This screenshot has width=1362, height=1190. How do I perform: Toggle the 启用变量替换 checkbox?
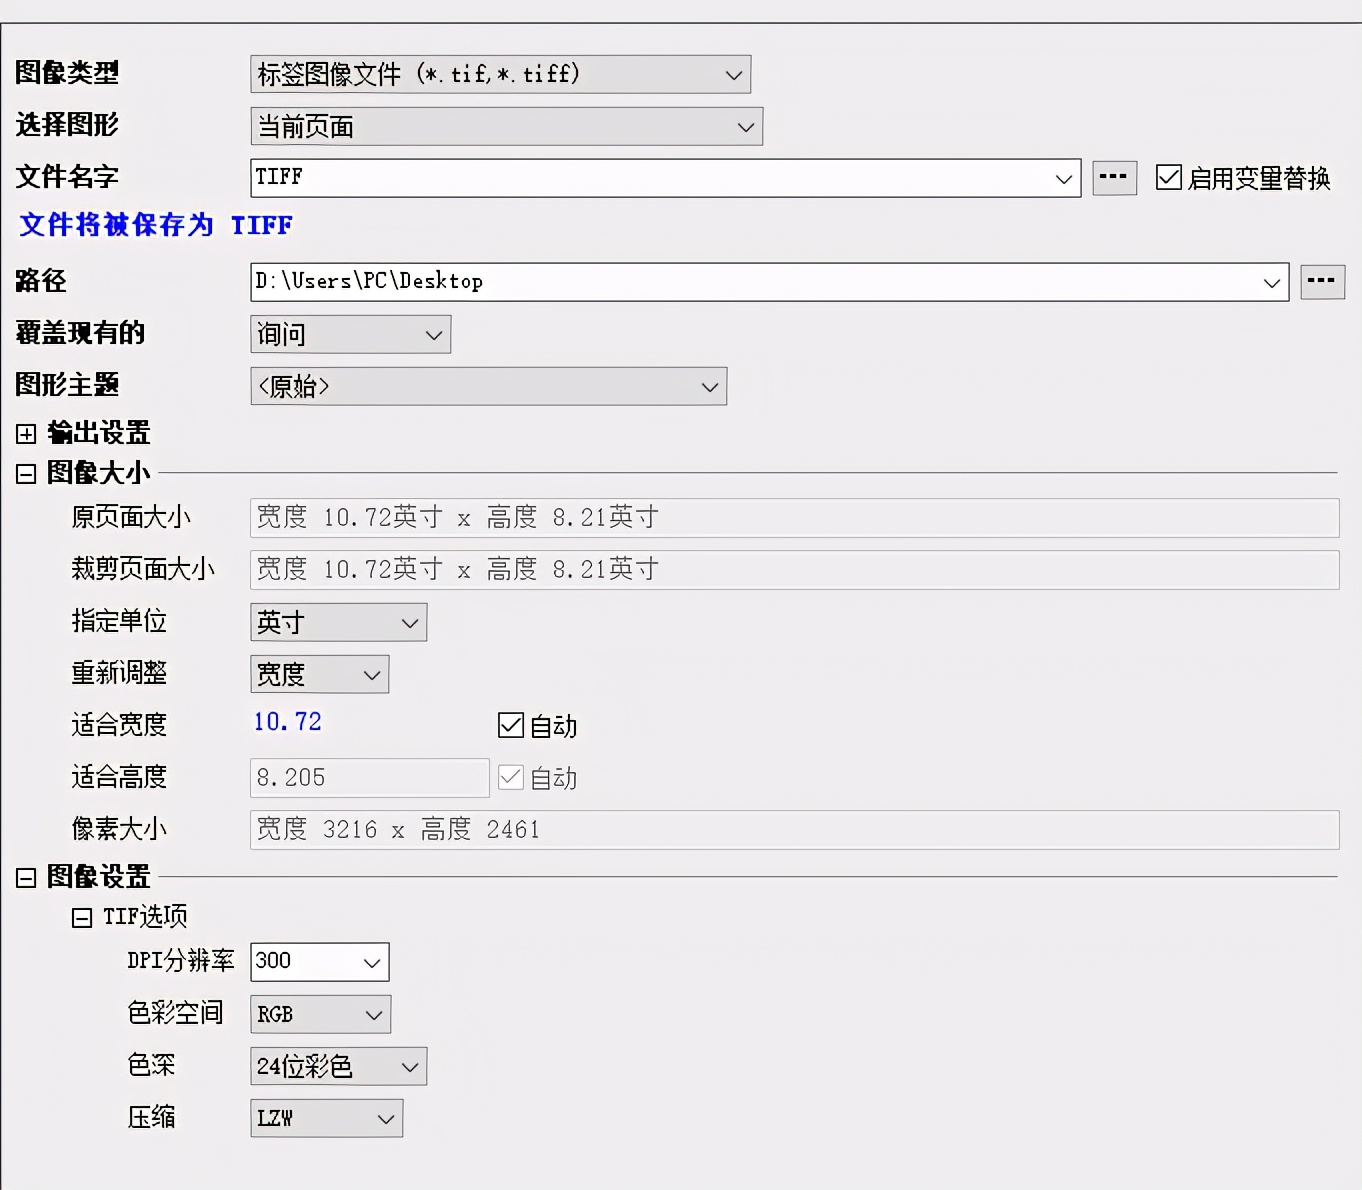pos(1168,177)
